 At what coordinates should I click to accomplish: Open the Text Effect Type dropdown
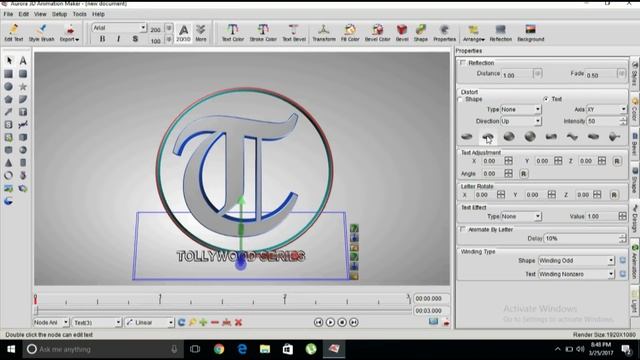coord(521,216)
